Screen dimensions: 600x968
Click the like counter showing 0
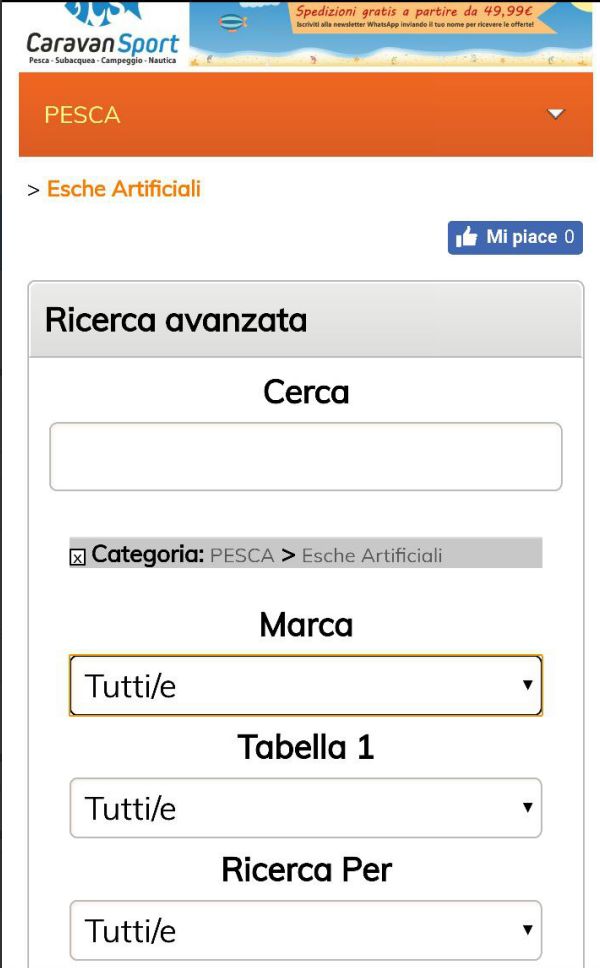coord(569,237)
